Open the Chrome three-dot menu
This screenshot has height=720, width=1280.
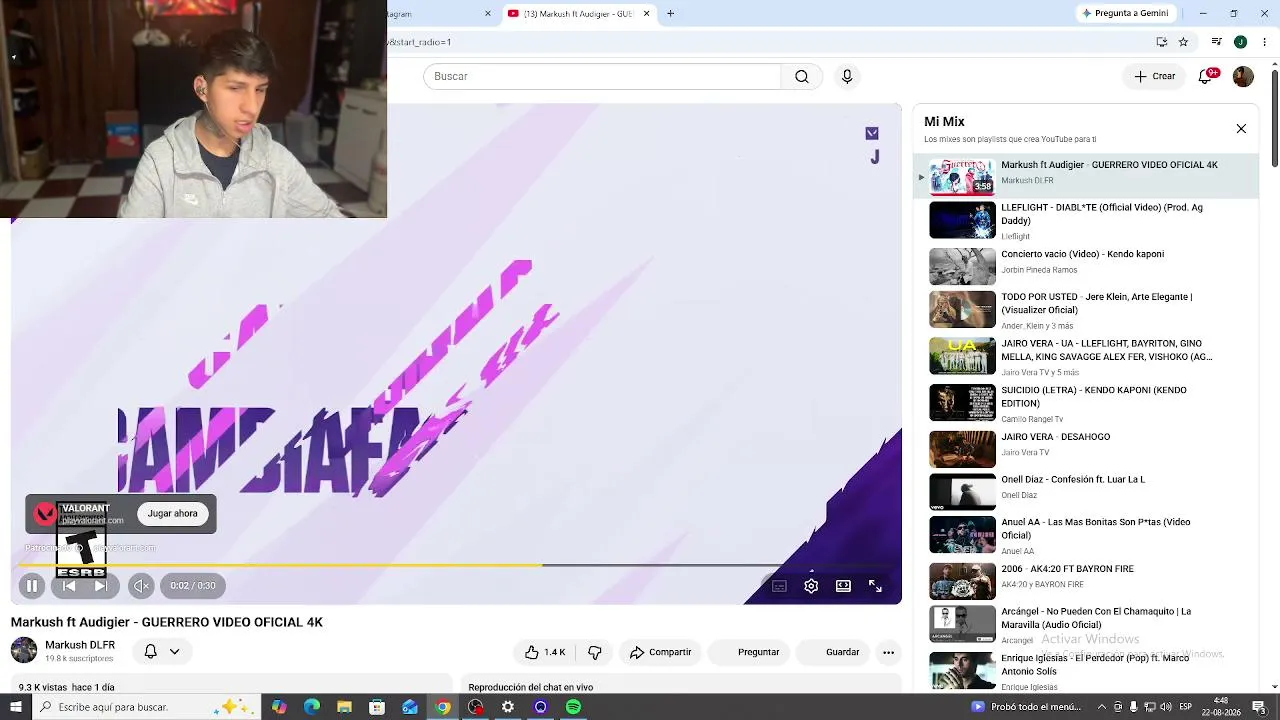[x=1264, y=42]
